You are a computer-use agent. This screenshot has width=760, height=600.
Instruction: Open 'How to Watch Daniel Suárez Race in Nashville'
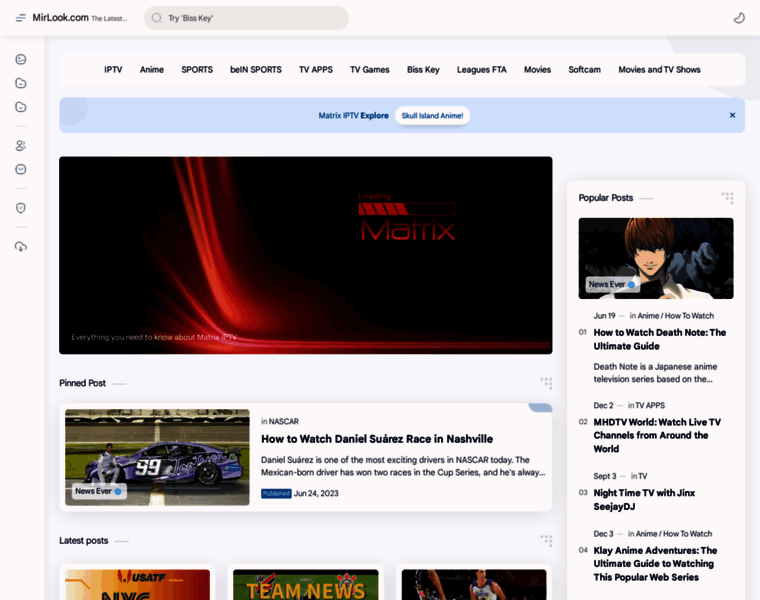(x=377, y=439)
